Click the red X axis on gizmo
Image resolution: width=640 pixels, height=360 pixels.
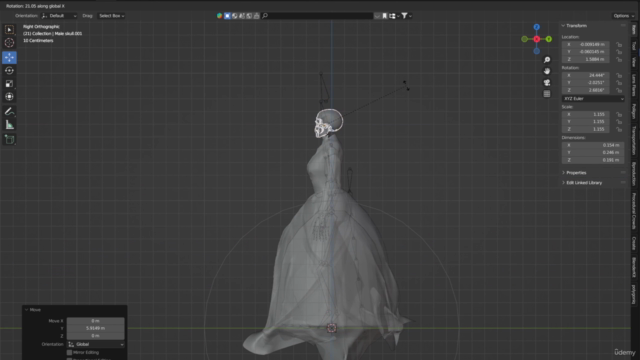pos(536,39)
